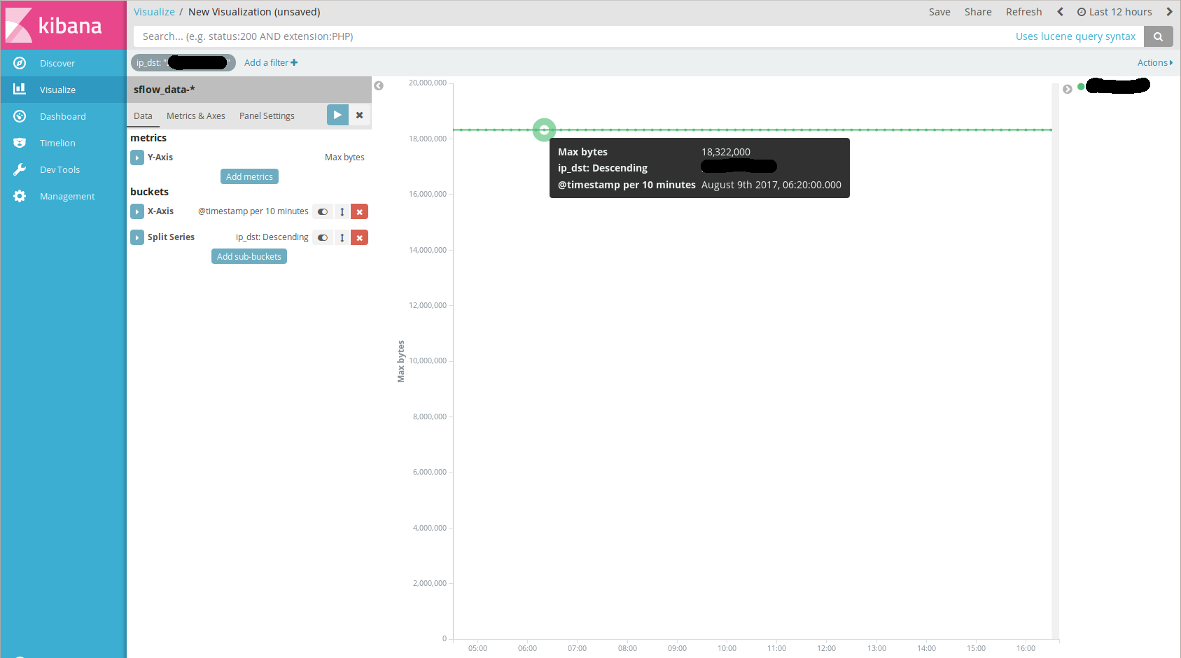
Task: Reorder the X-Axis bucket priority handle
Action: (x=342, y=212)
